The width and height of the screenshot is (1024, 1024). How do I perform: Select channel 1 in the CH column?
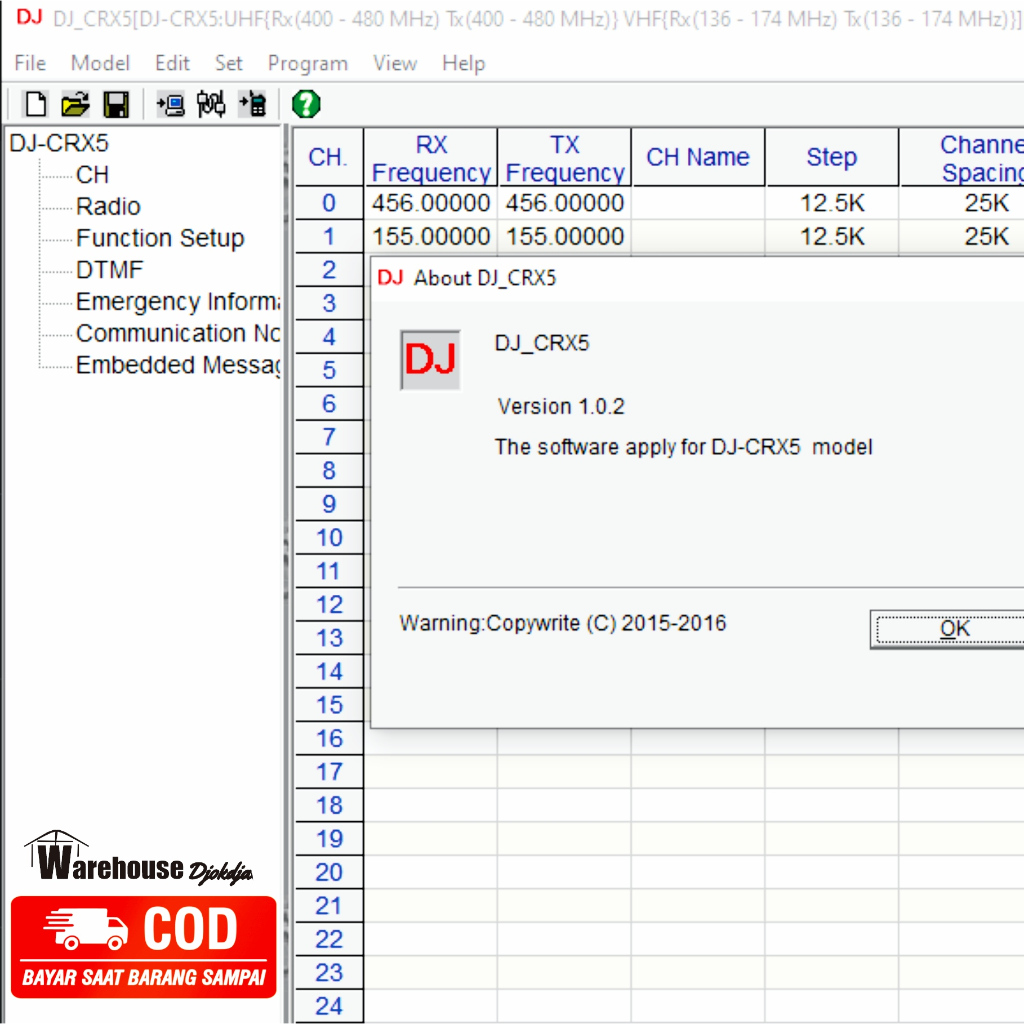328,237
